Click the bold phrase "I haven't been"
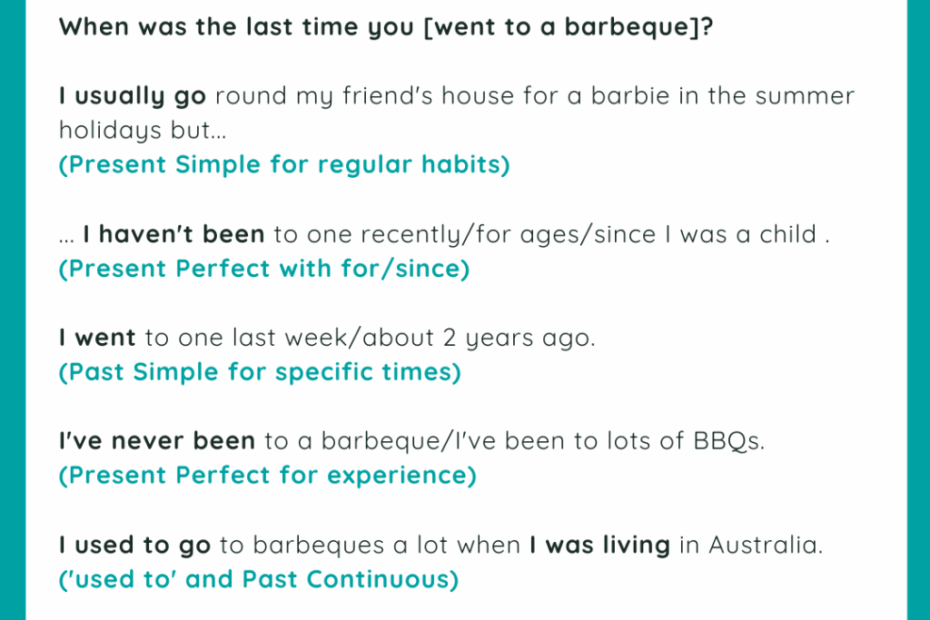The height and width of the screenshot is (620, 930). coord(173,234)
